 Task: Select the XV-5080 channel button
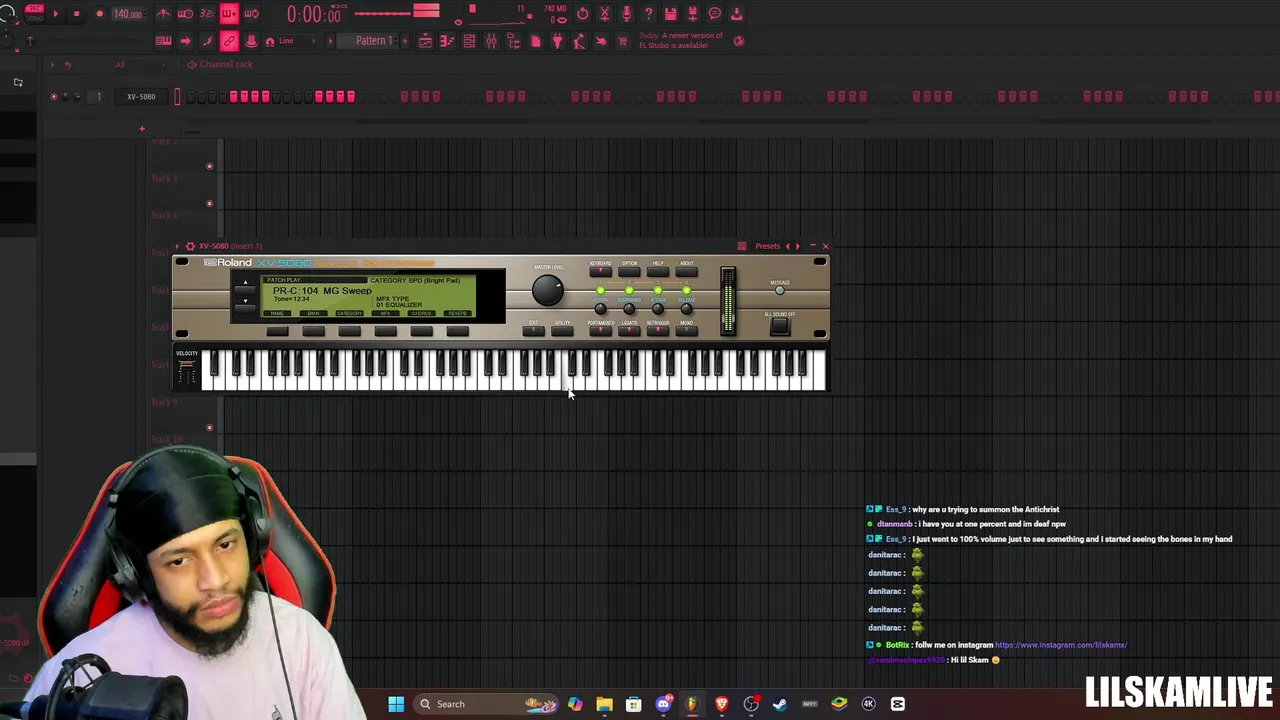point(141,97)
